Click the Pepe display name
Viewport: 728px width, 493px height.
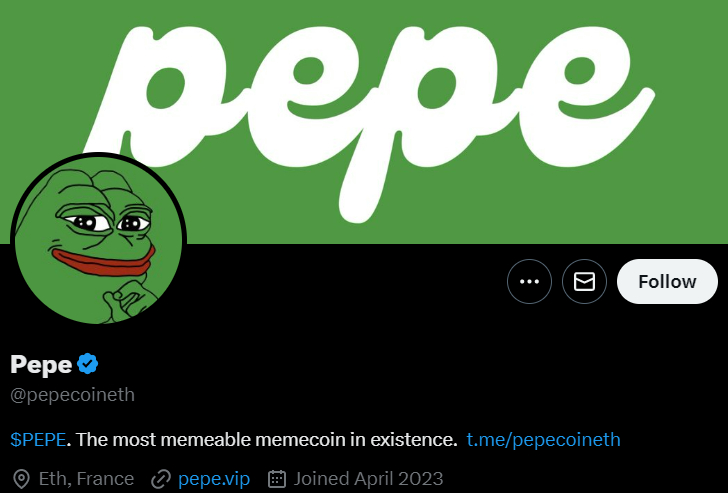click(x=41, y=364)
